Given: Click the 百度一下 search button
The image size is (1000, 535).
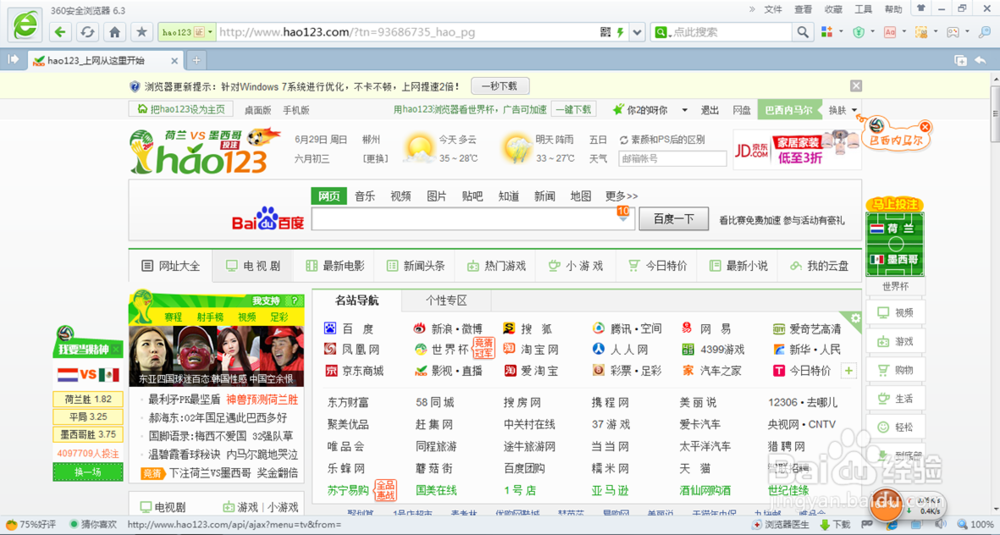Looking at the screenshot, I should click(673, 219).
